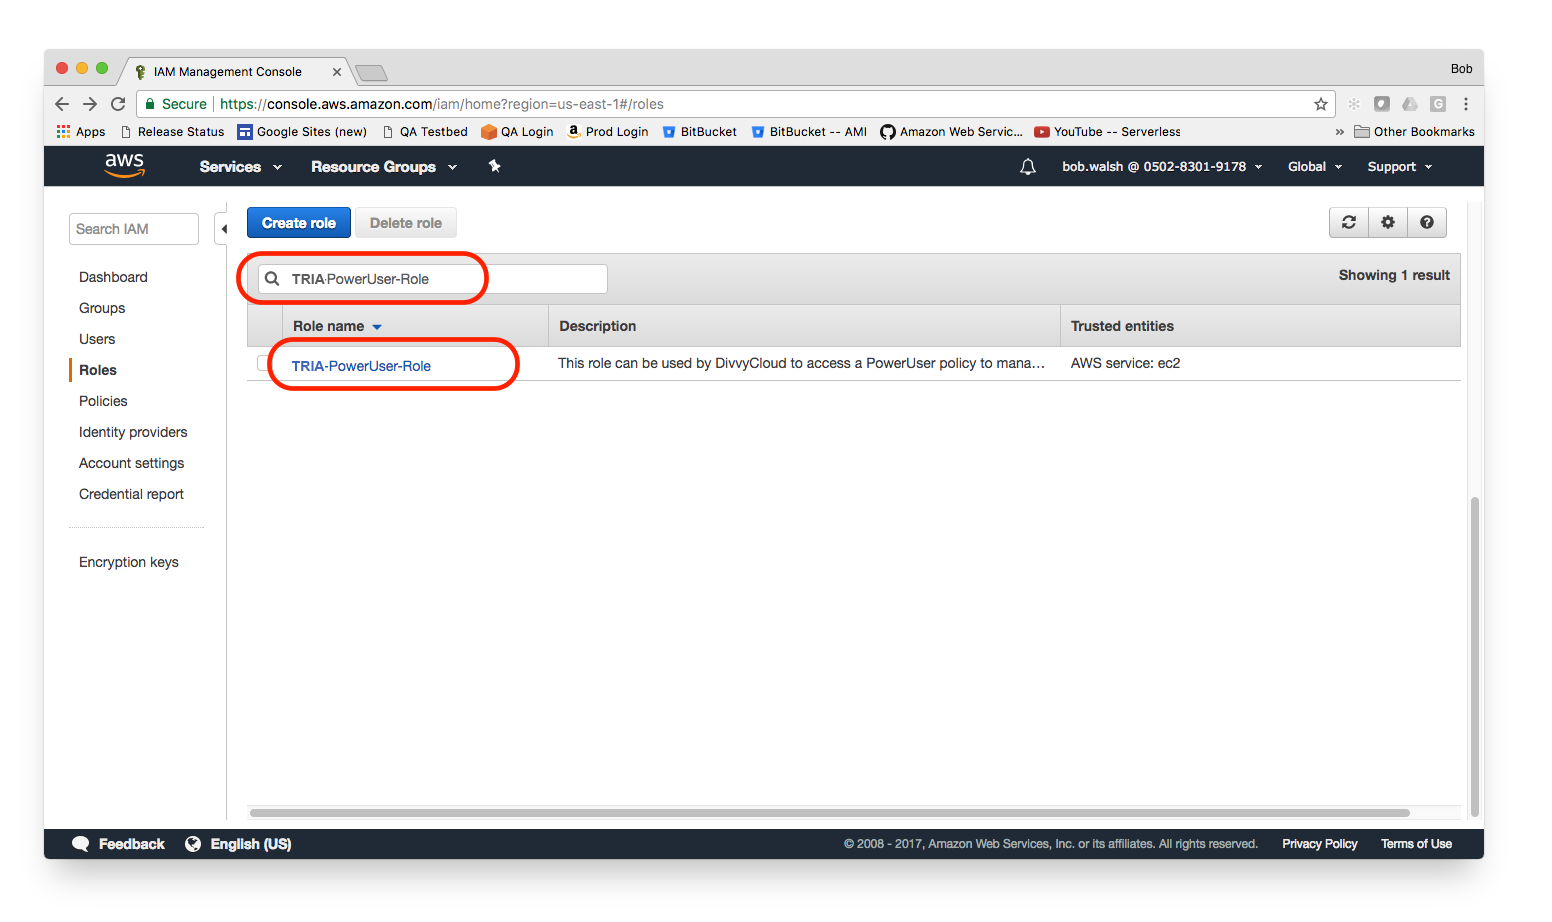Open the table settings gear

click(x=1388, y=222)
